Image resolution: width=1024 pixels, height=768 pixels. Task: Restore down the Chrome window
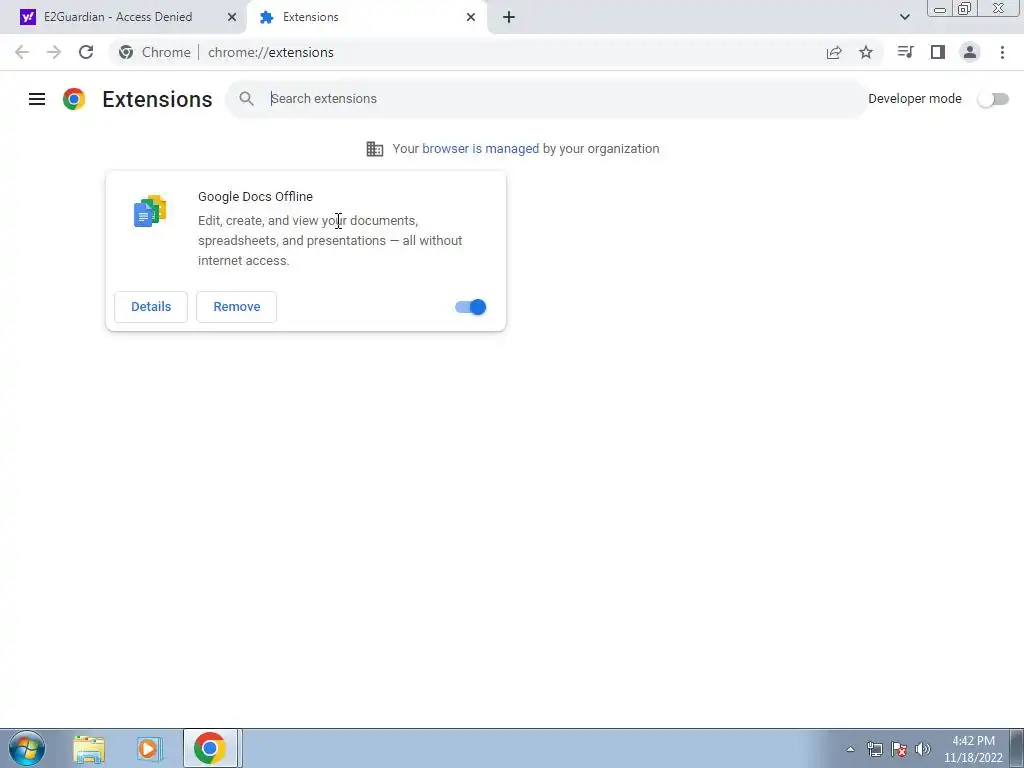click(x=964, y=8)
